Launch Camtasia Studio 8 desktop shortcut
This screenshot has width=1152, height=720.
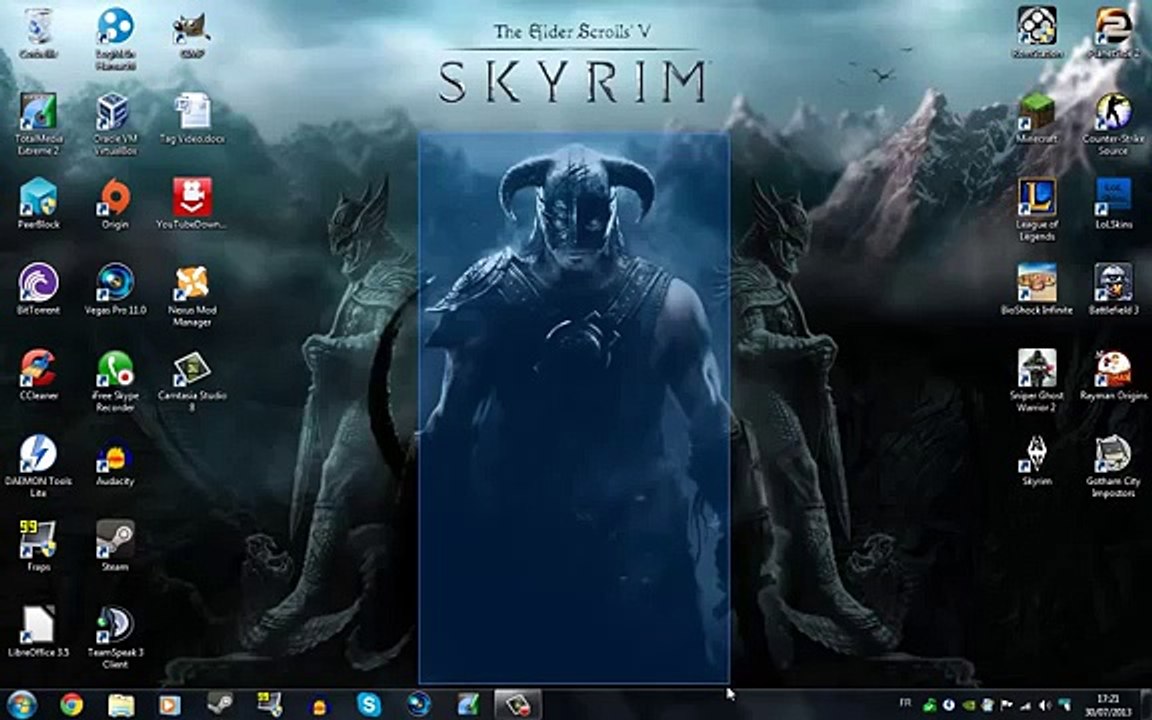[x=192, y=380]
